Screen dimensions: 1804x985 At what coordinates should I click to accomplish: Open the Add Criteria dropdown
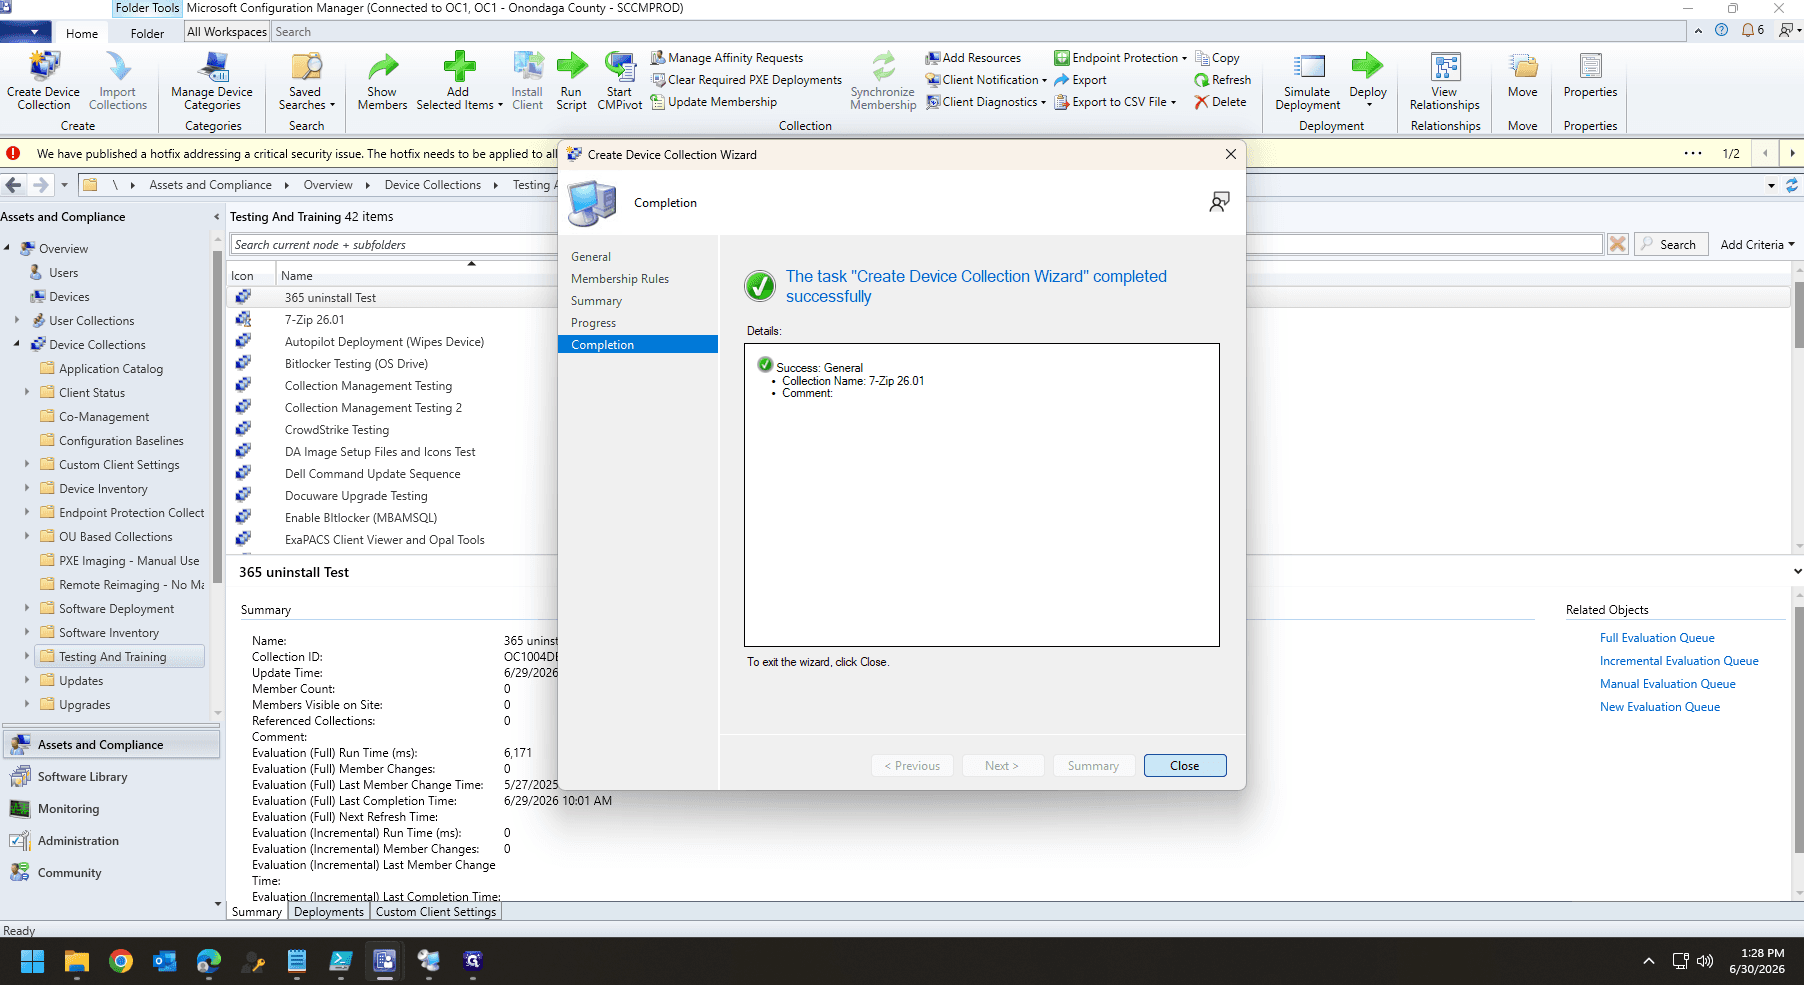1757,244
